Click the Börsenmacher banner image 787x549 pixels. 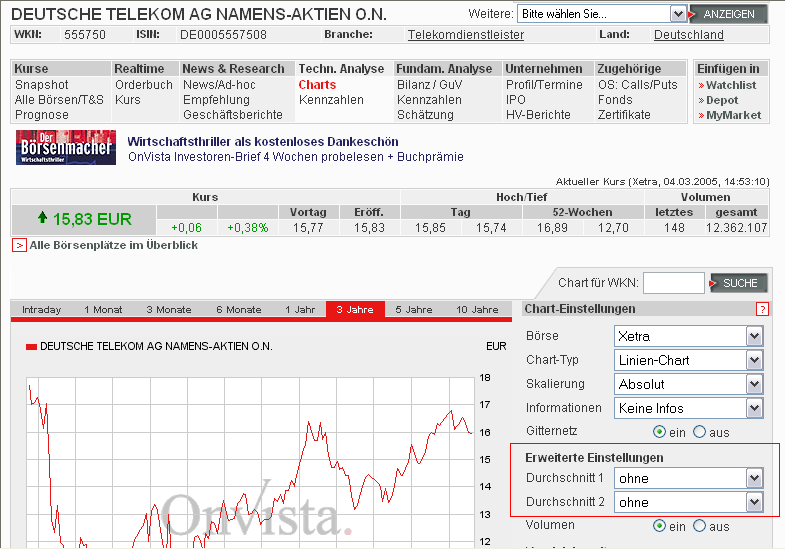coord(66,148)
